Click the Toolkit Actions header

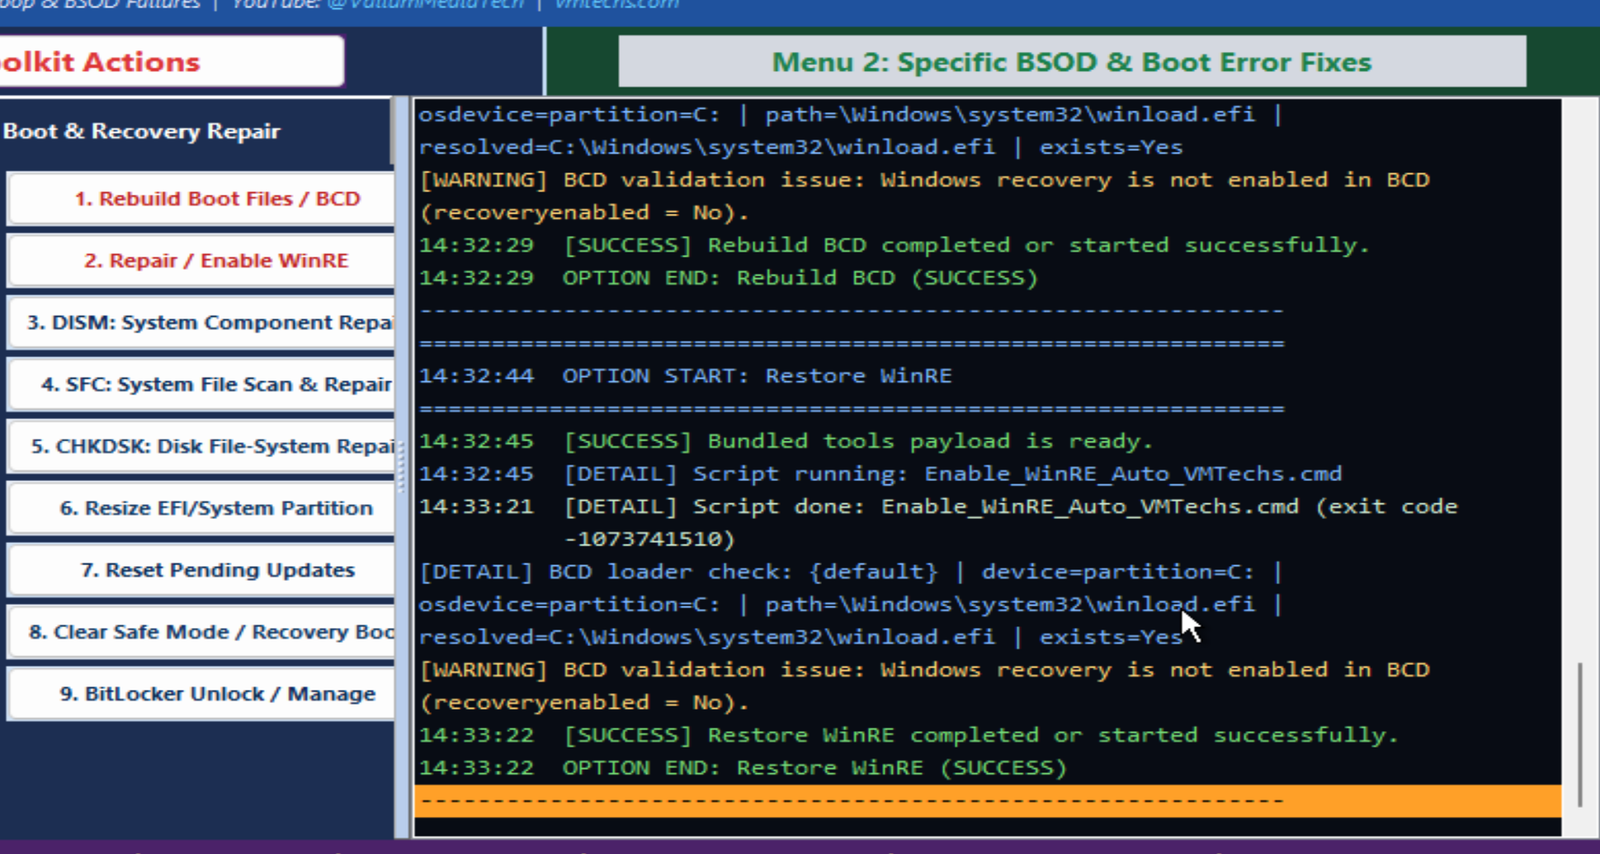tap(170, 62)
